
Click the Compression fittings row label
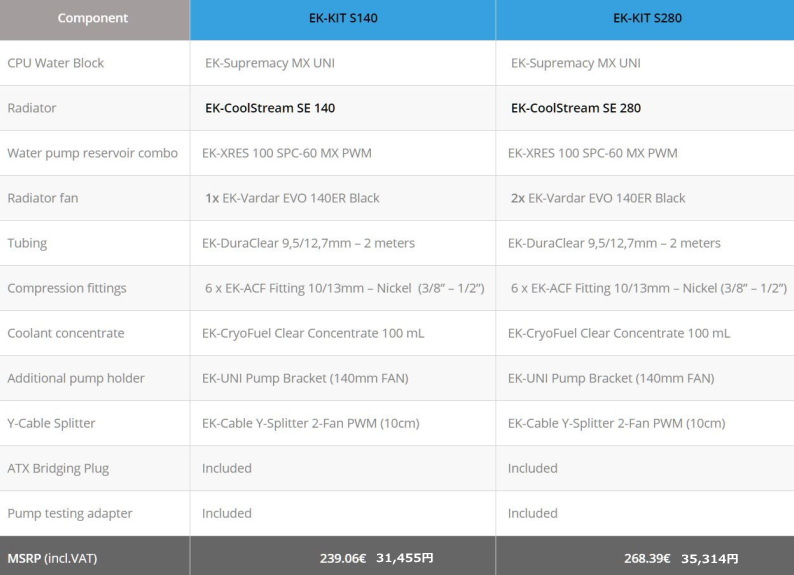pyautogui.click(x=67, y=289)
